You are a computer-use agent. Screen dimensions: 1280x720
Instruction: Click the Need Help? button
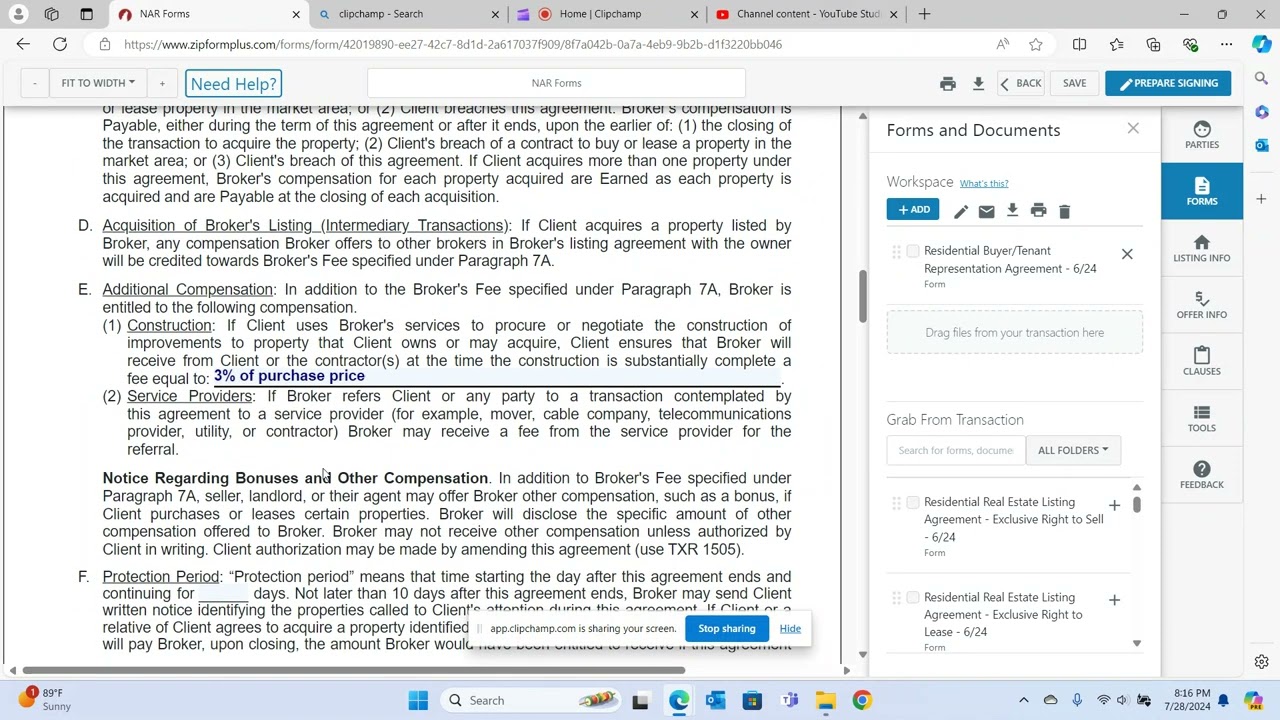(x=233, y=84)
